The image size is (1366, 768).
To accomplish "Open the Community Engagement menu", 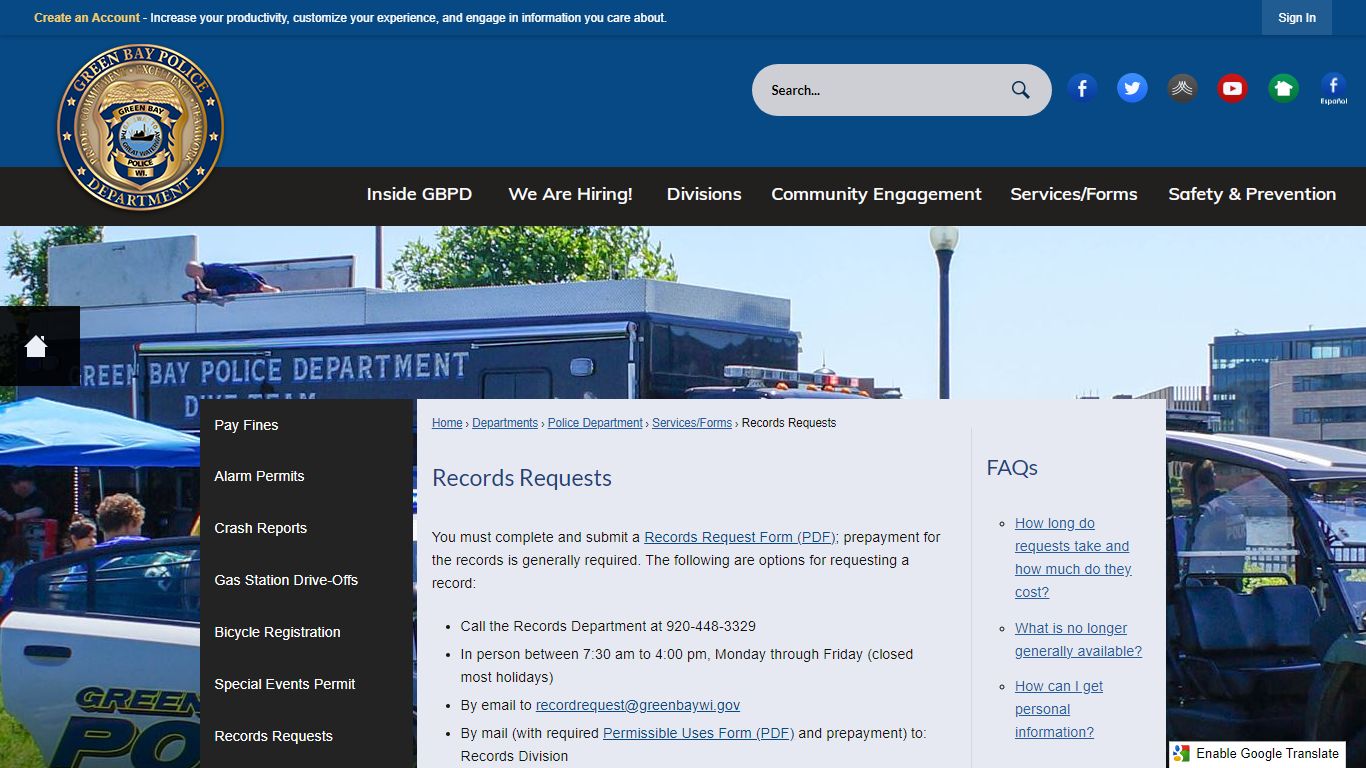I will (876, 194).
